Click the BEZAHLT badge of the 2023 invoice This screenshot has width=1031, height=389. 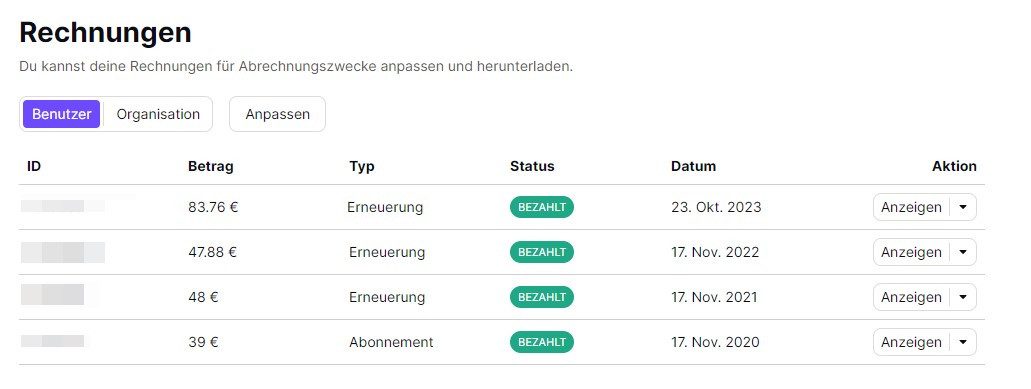pyautogui.click(x=542, y=207)
